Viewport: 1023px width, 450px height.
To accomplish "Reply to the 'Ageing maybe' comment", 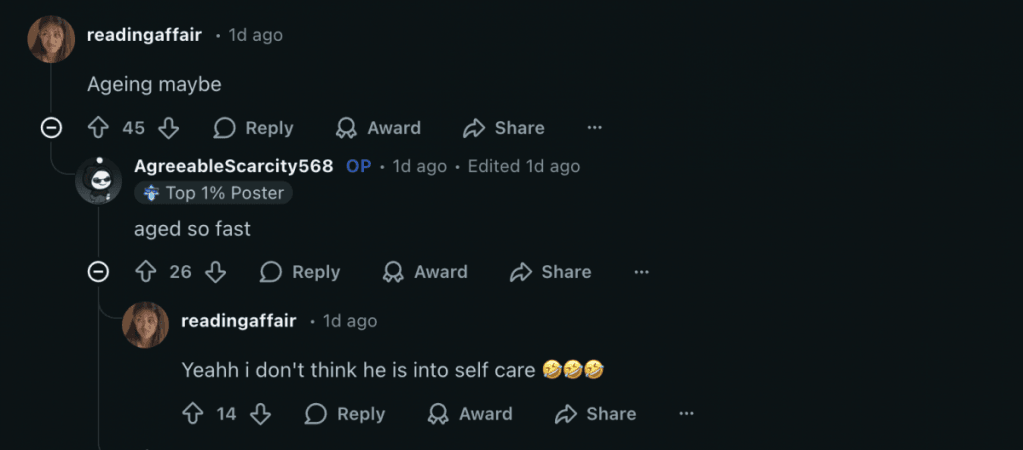I will pos(254,128).
